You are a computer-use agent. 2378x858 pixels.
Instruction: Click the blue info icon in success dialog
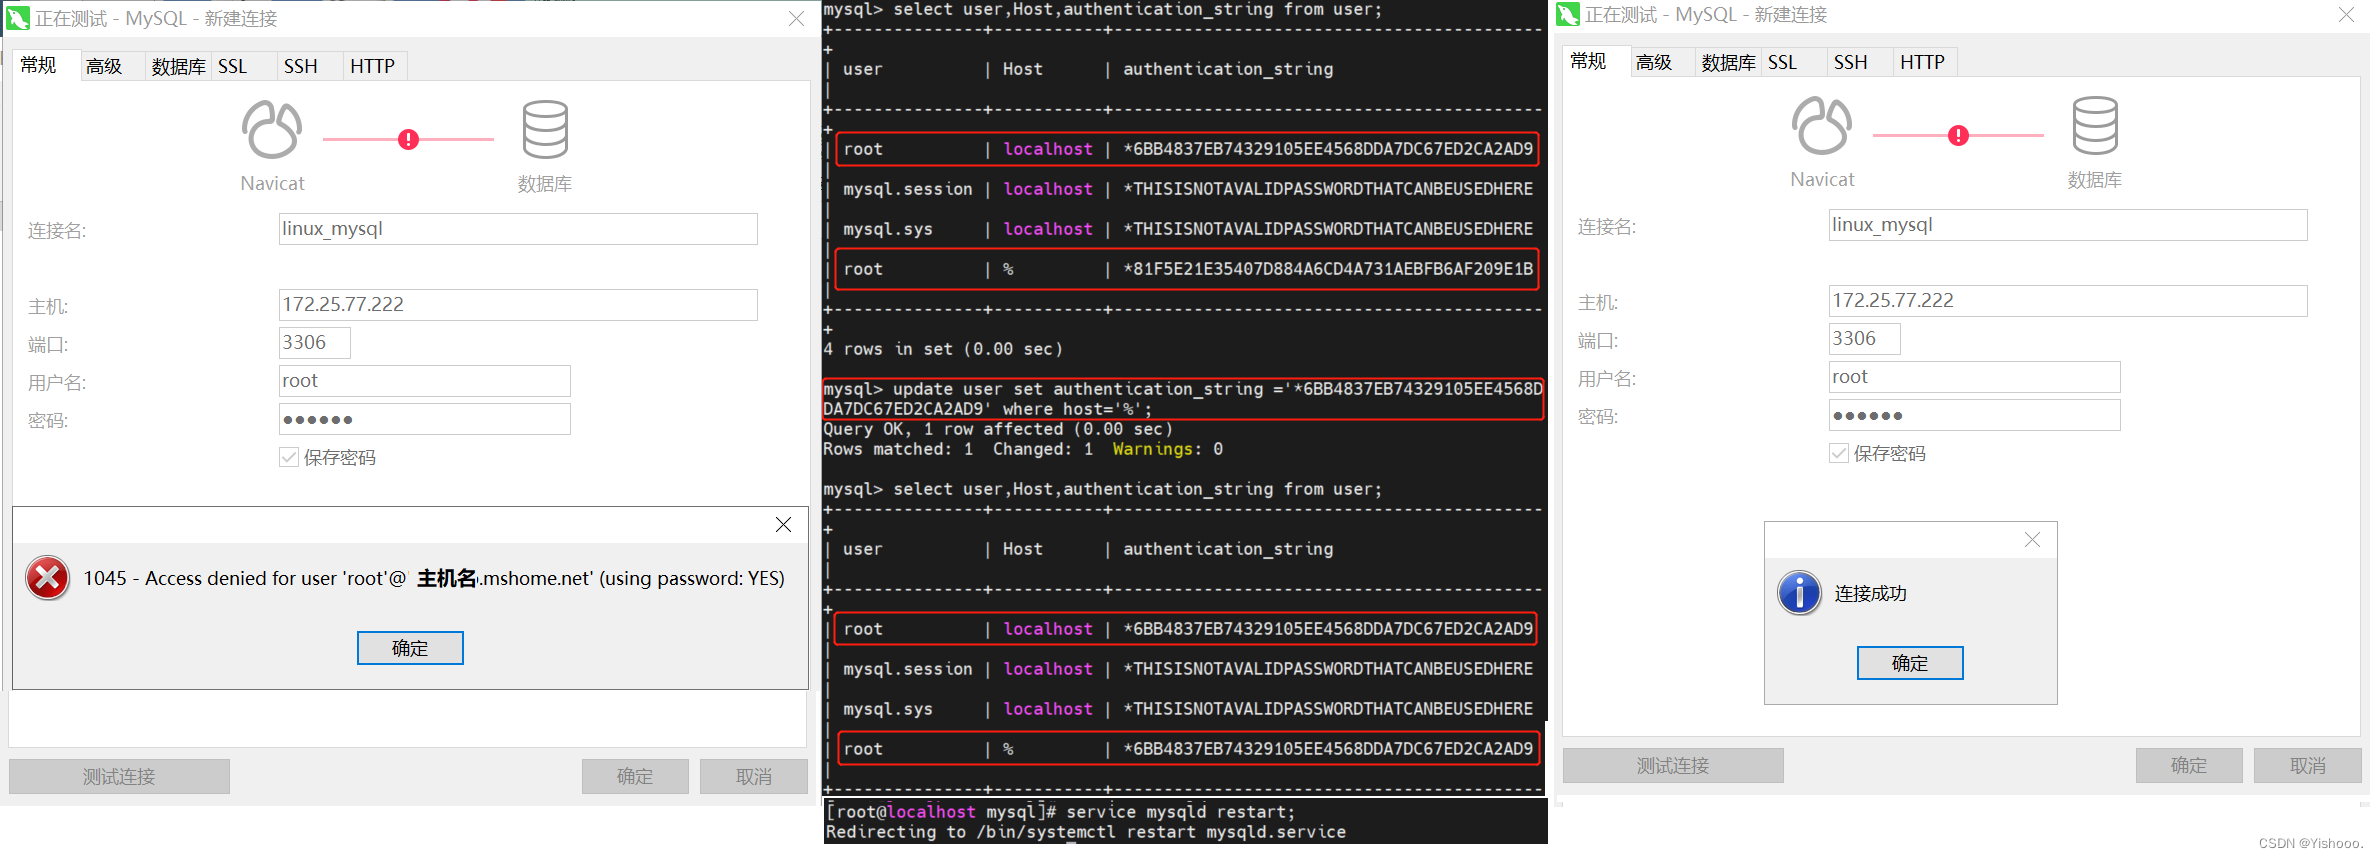(1800, 593)
